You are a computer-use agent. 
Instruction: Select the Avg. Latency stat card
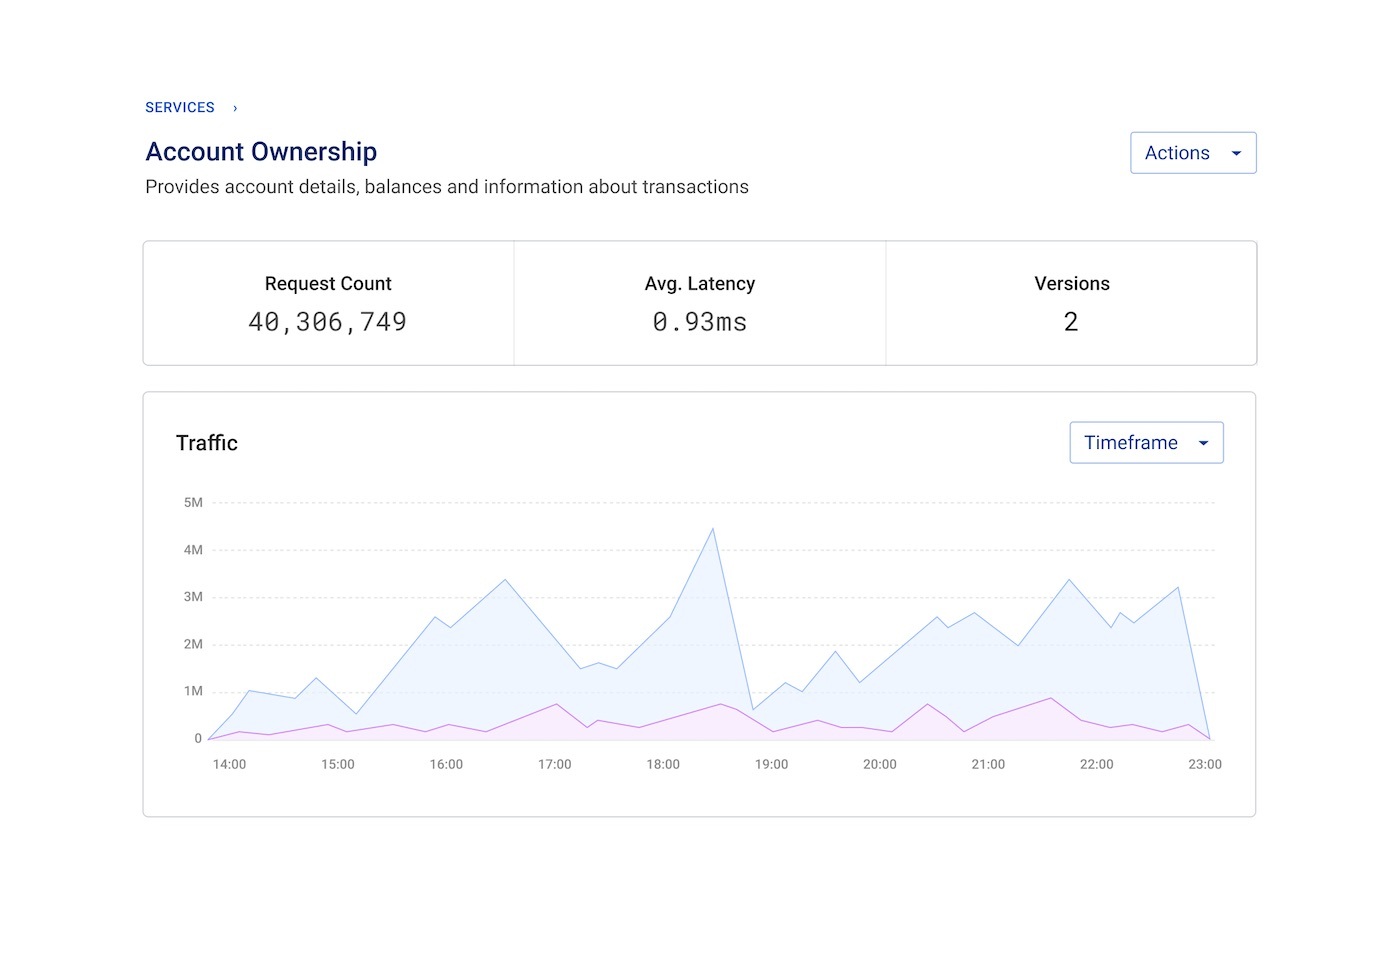pyautogui.click(x=700, y=303)
